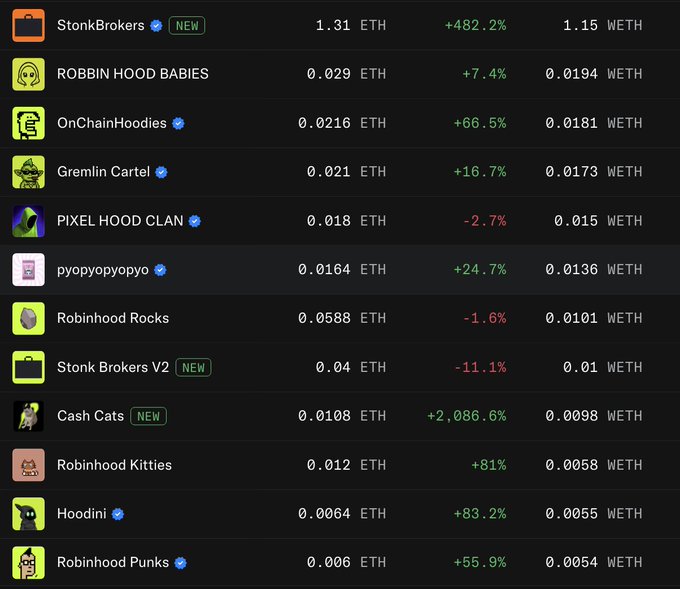Click the Robinhood Punks verified badge

180,563
